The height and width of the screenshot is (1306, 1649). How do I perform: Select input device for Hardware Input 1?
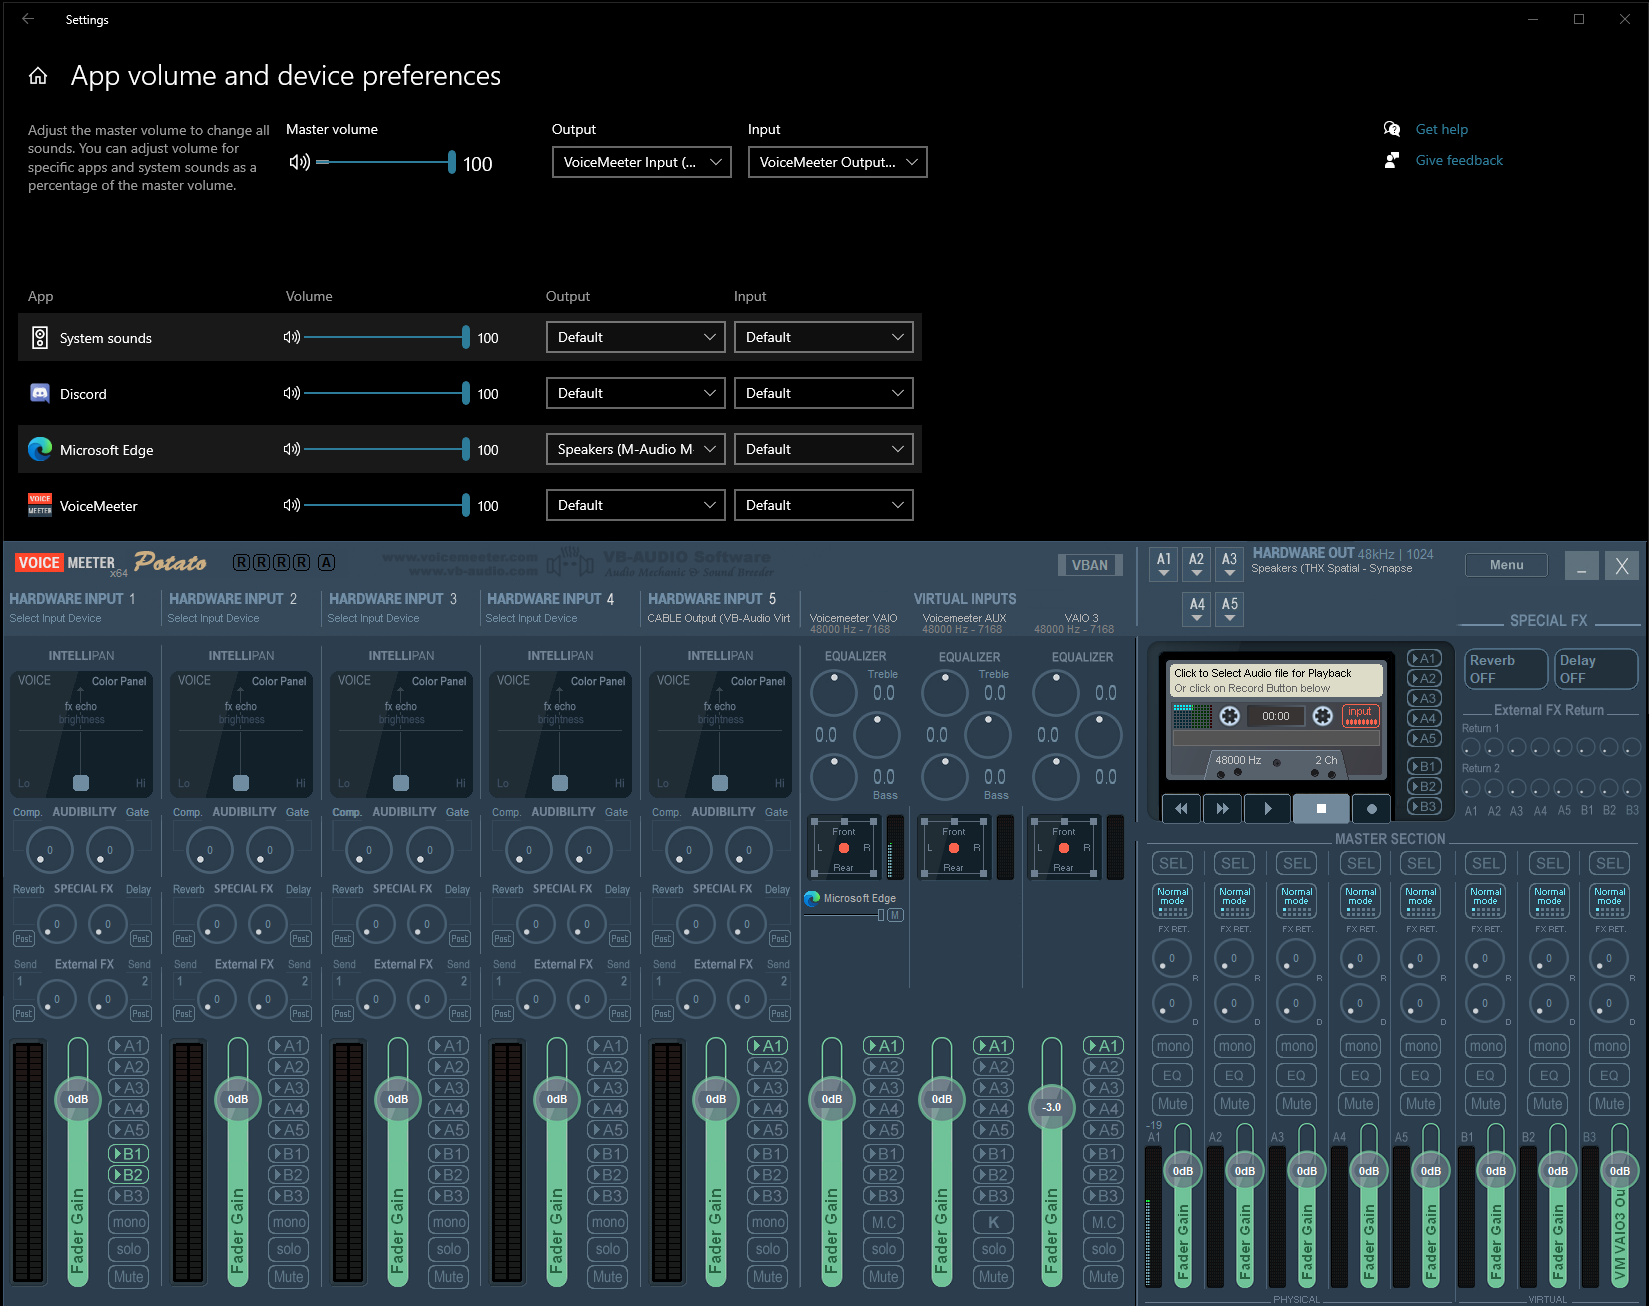pyautogui.click(x=56, y=618)
